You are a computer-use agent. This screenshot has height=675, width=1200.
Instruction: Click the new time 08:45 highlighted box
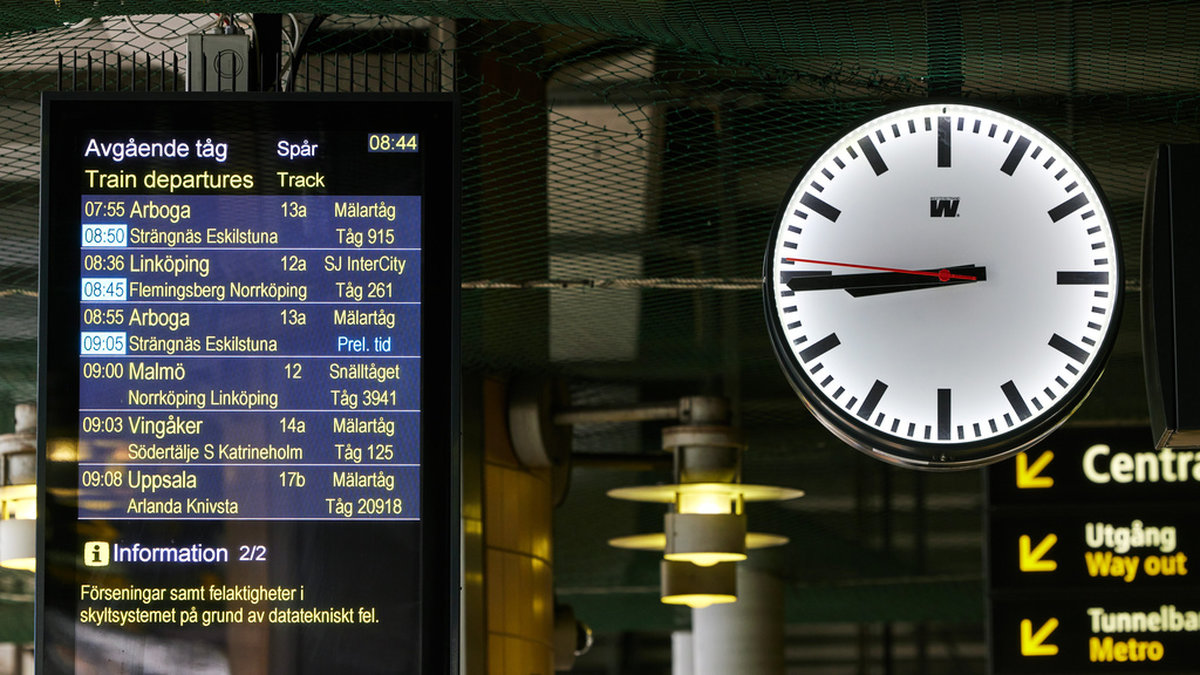104,290
